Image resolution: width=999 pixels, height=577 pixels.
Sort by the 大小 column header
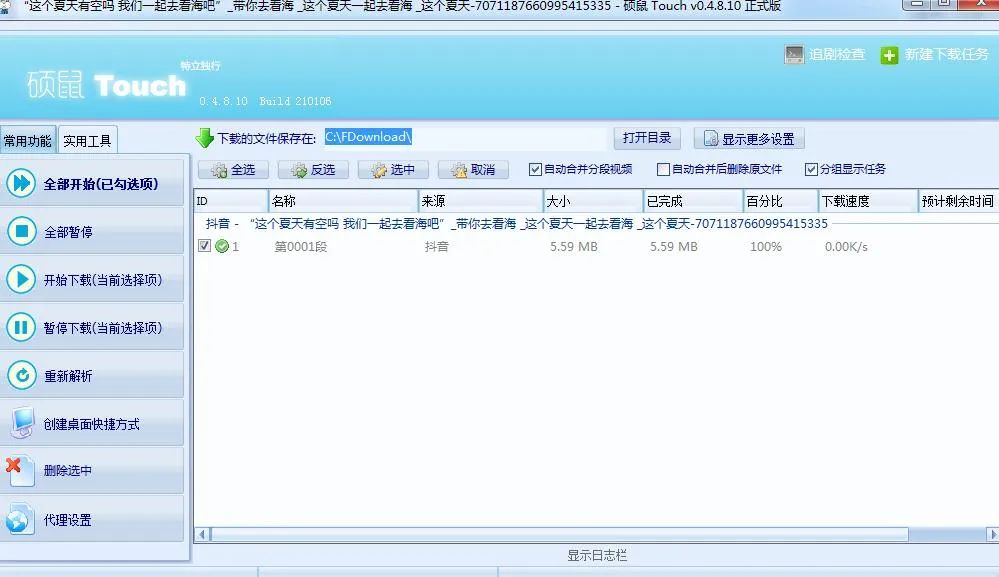(x=593, y=201)
